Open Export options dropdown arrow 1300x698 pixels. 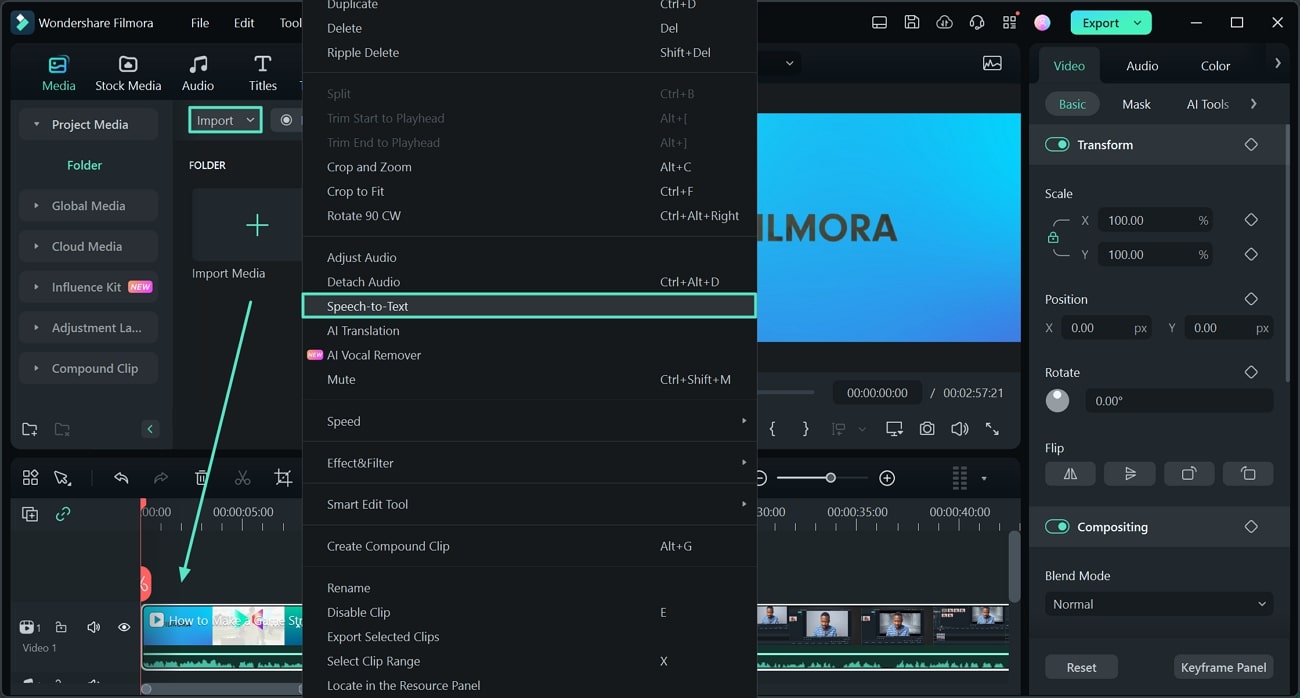coord(1138,23)
